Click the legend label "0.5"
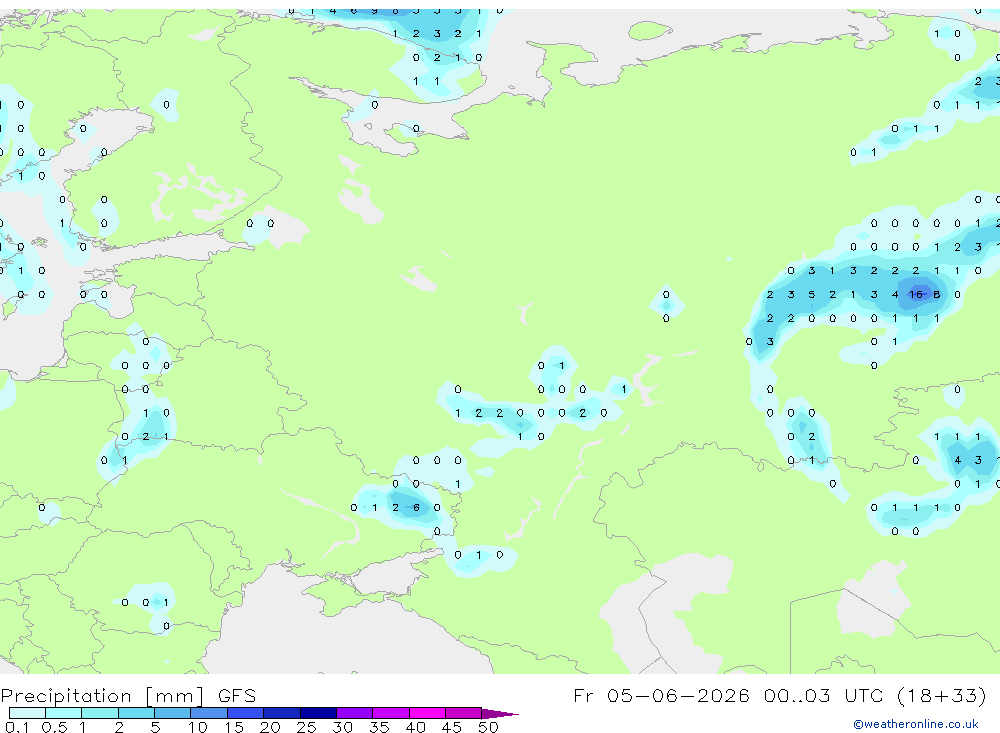The image size is (1000, 733). (x=54, y=727)
